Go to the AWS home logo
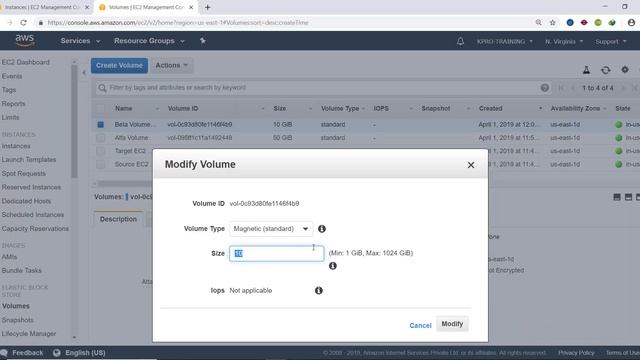The image size is (640, 360). coord(25,40)
